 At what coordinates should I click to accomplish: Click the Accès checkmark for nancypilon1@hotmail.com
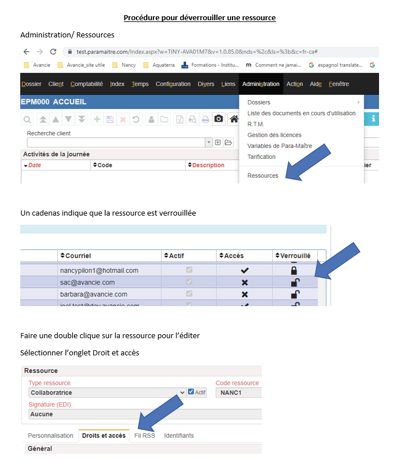tap(245, 270)
